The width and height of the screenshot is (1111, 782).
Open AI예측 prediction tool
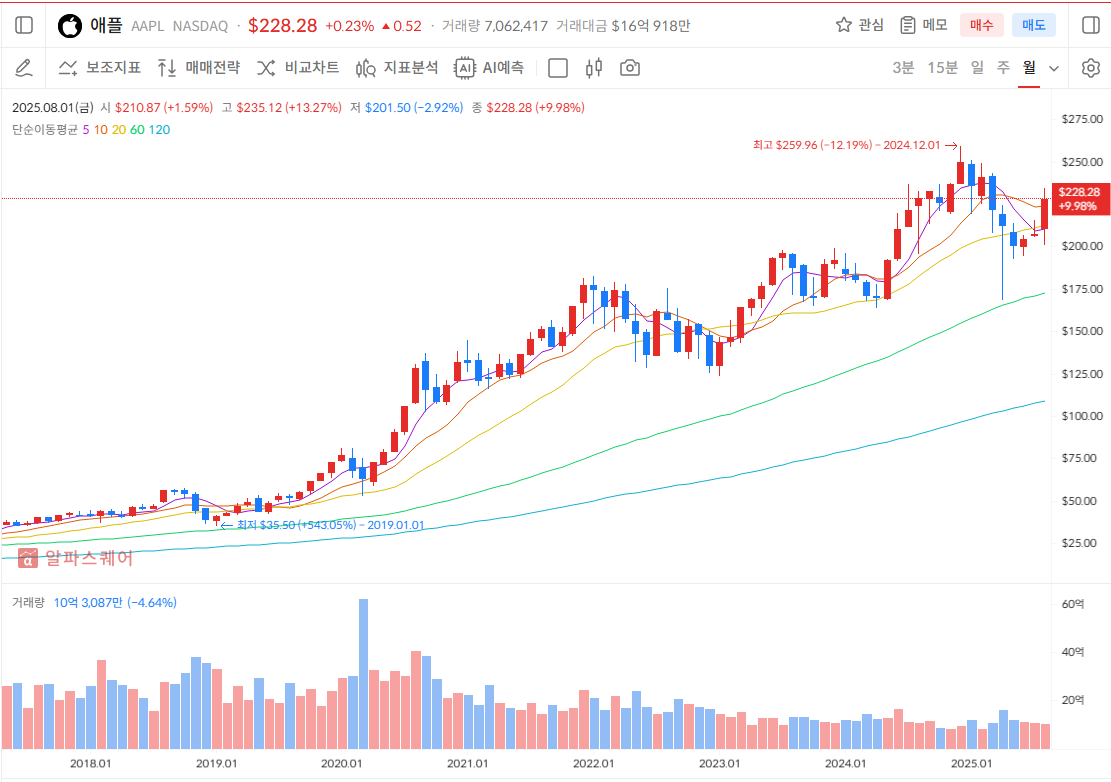(489, 68)
